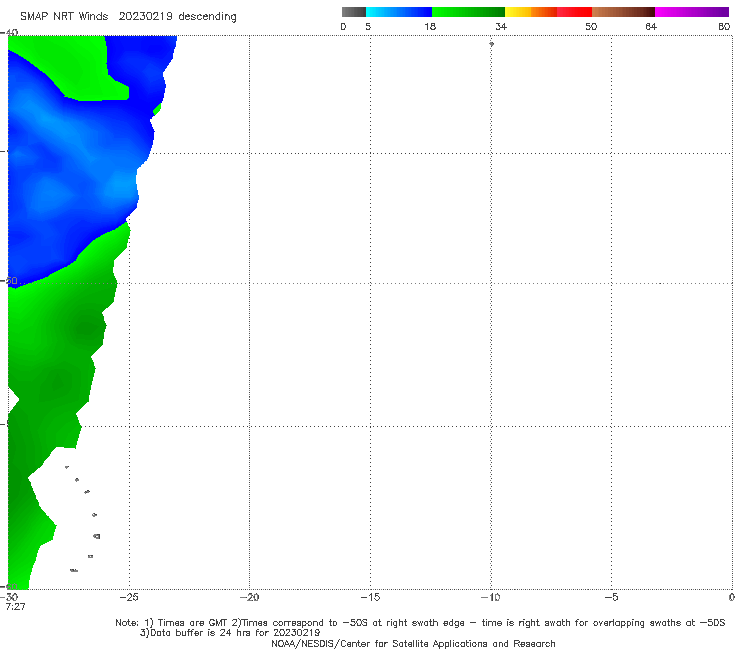The height and width of the screenshot is (650, 740).
Task: Click the x-axis label -15
Action: pos(370,597)
